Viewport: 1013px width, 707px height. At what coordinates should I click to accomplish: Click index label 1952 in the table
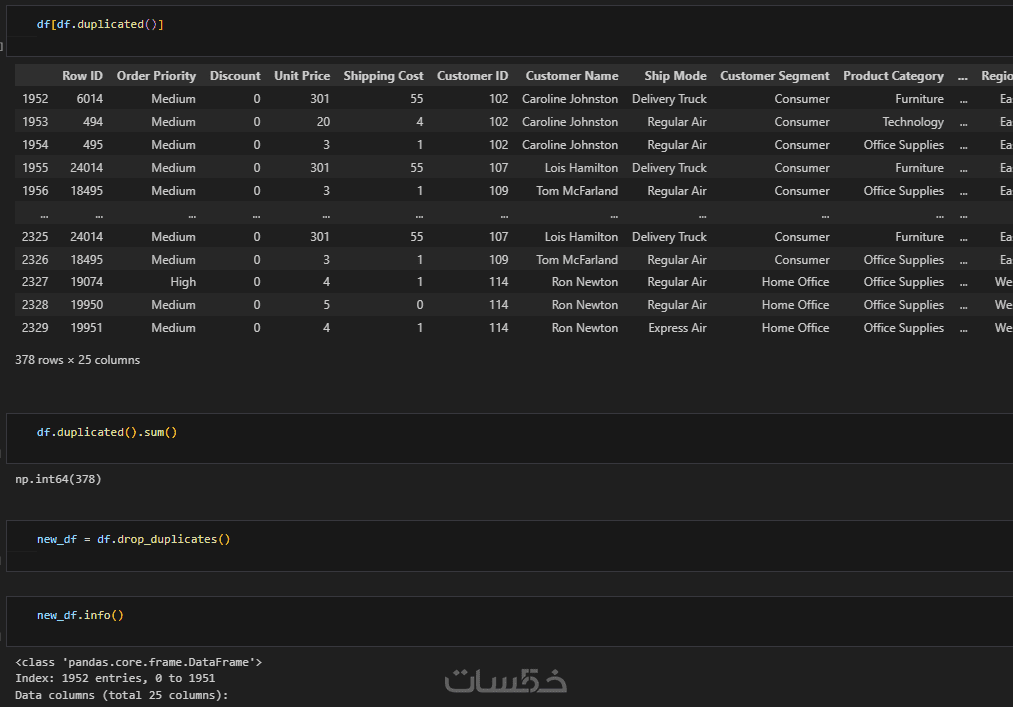point(35,99)
